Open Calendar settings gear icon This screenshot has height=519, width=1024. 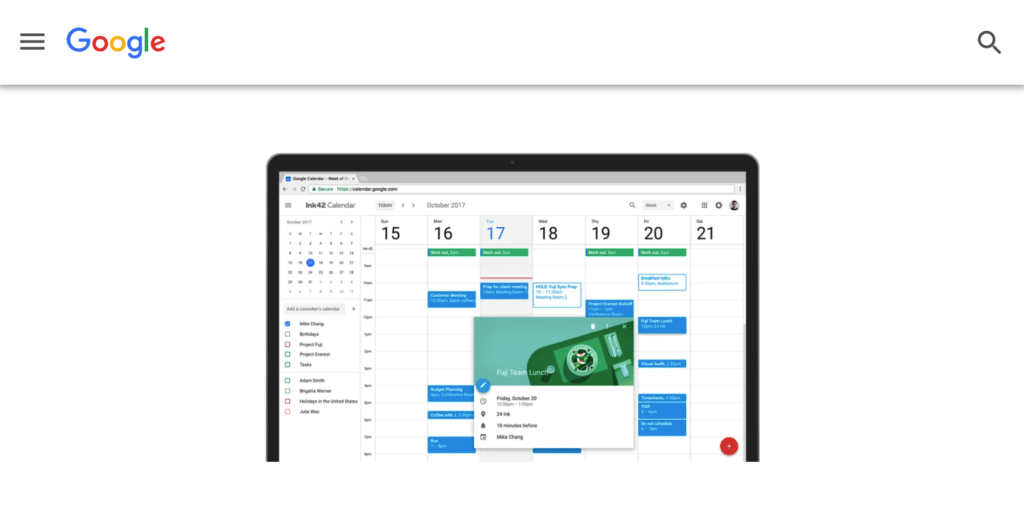point(684,205)
